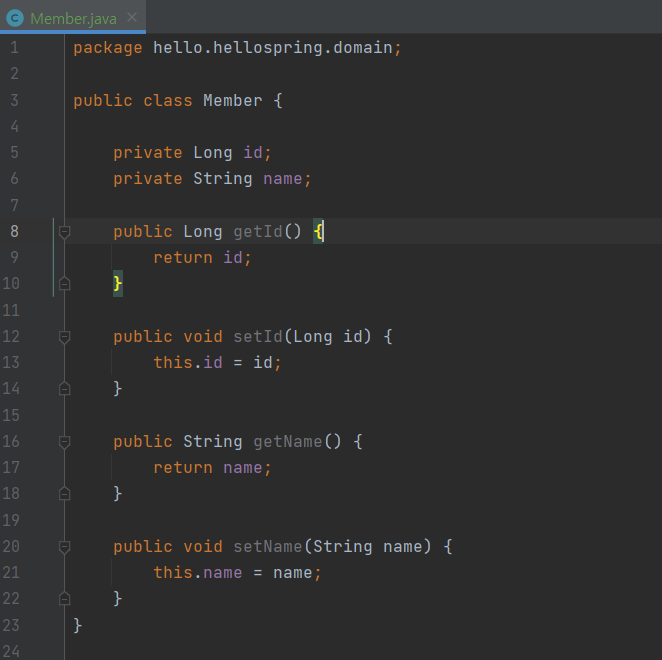Click line number 3 in the gutter

click(14, 100)
